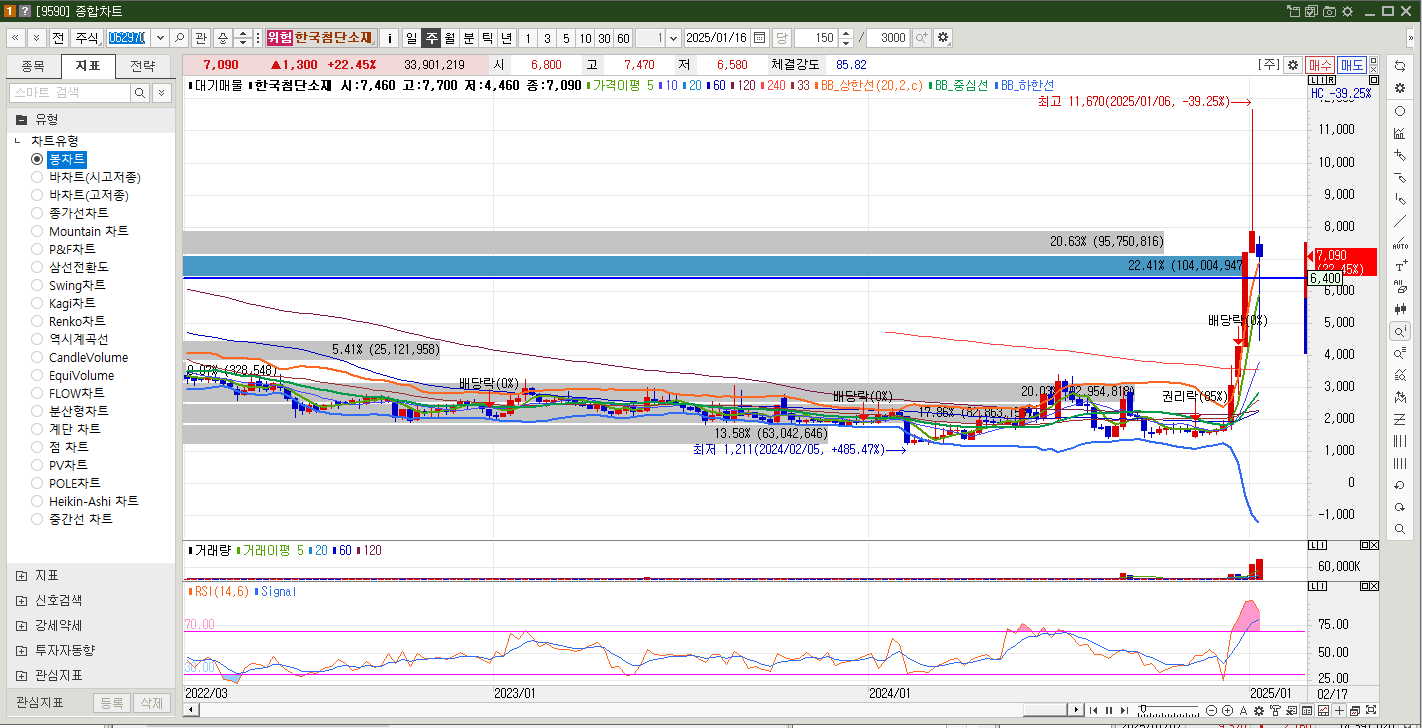Focus the 스마트 검색 input field

click(x=69, y=93)
